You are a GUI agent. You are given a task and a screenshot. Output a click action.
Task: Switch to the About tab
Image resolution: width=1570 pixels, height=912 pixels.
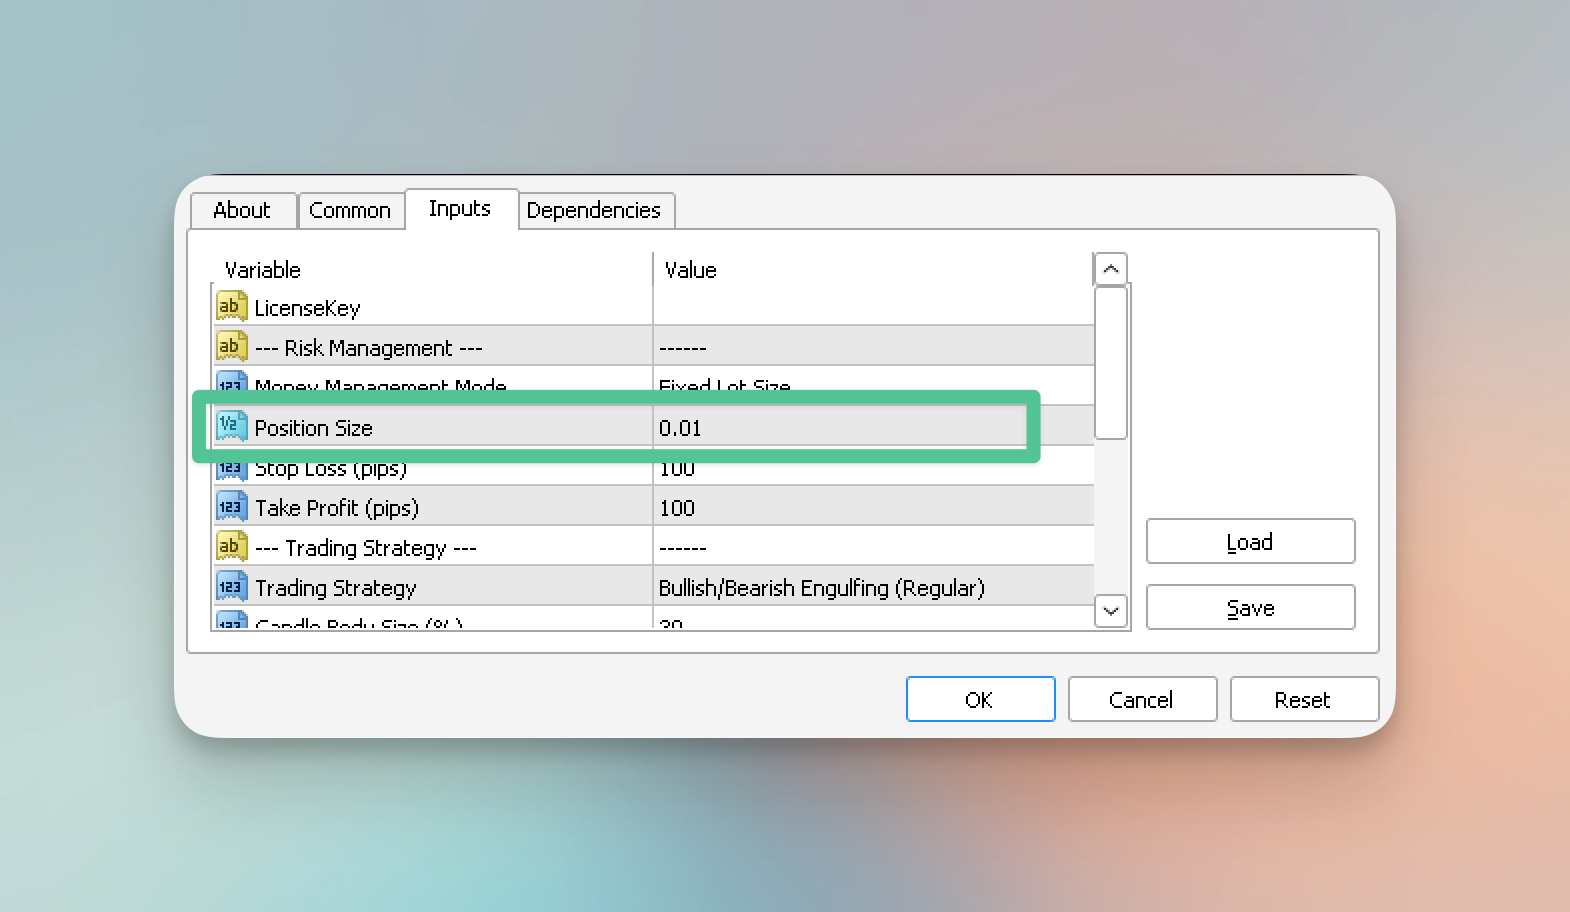click(x=242, y=210)
